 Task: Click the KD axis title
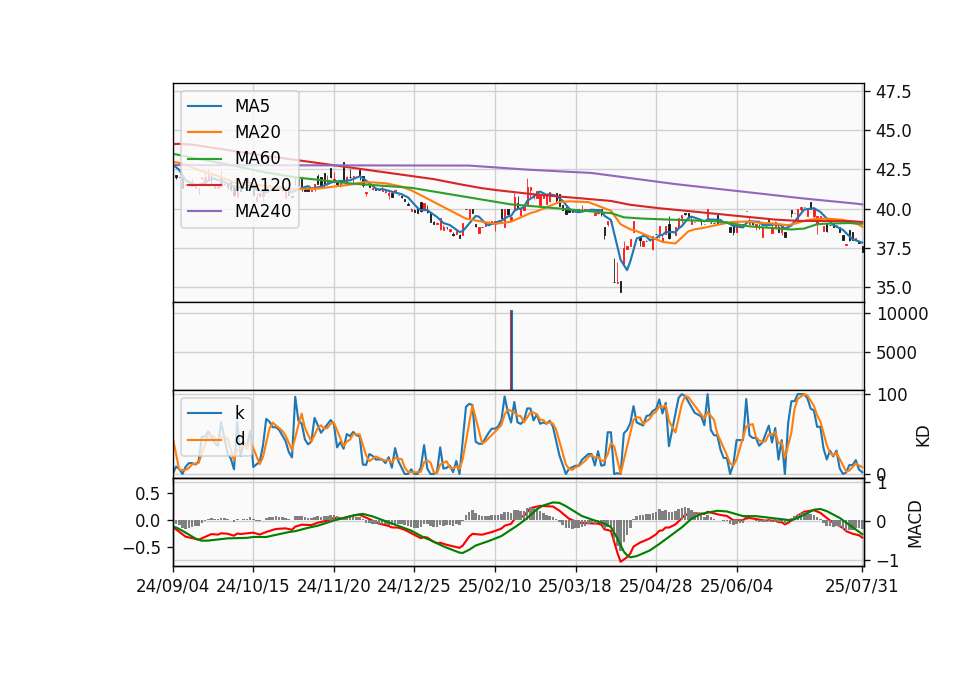click(923, 437)
